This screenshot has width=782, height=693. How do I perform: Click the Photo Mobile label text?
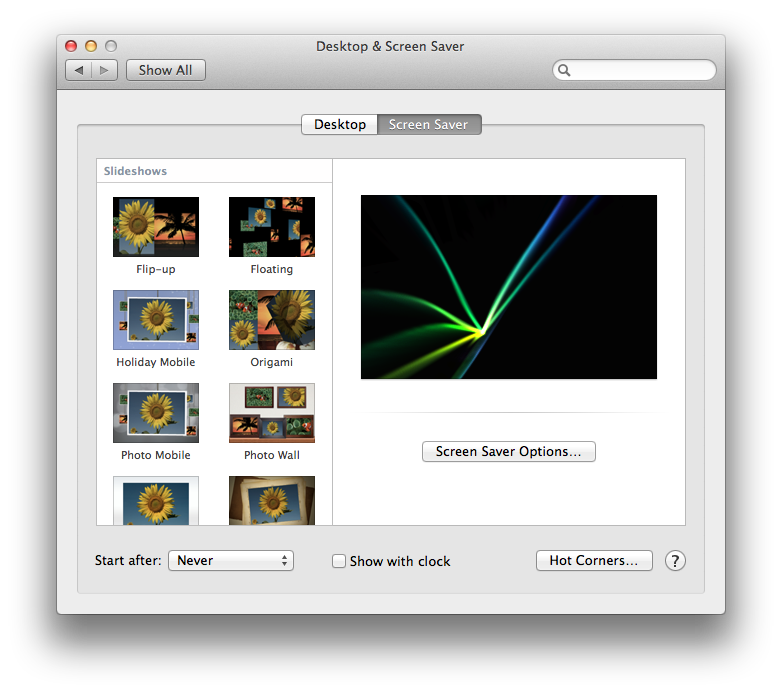(x=156, y=455)
